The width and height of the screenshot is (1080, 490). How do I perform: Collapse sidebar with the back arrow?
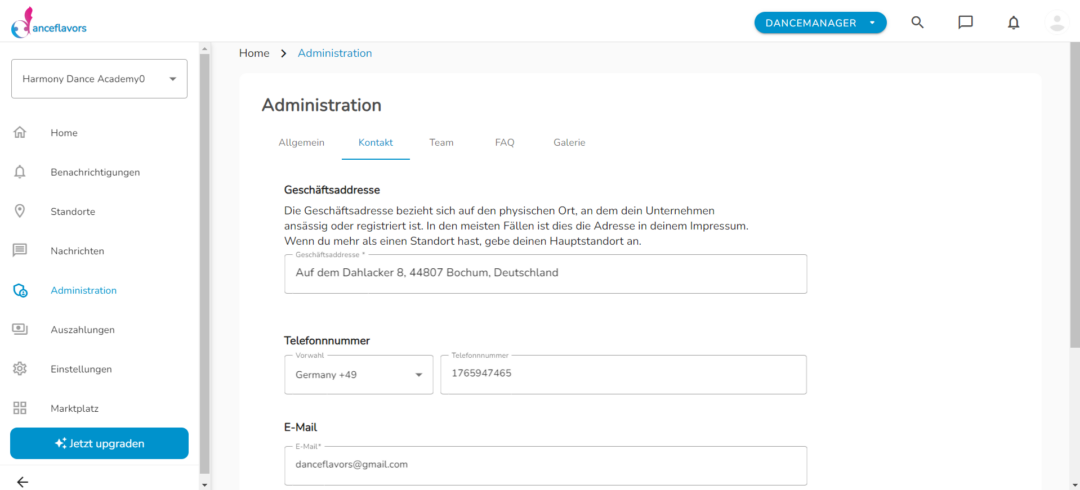coord(22,482)
